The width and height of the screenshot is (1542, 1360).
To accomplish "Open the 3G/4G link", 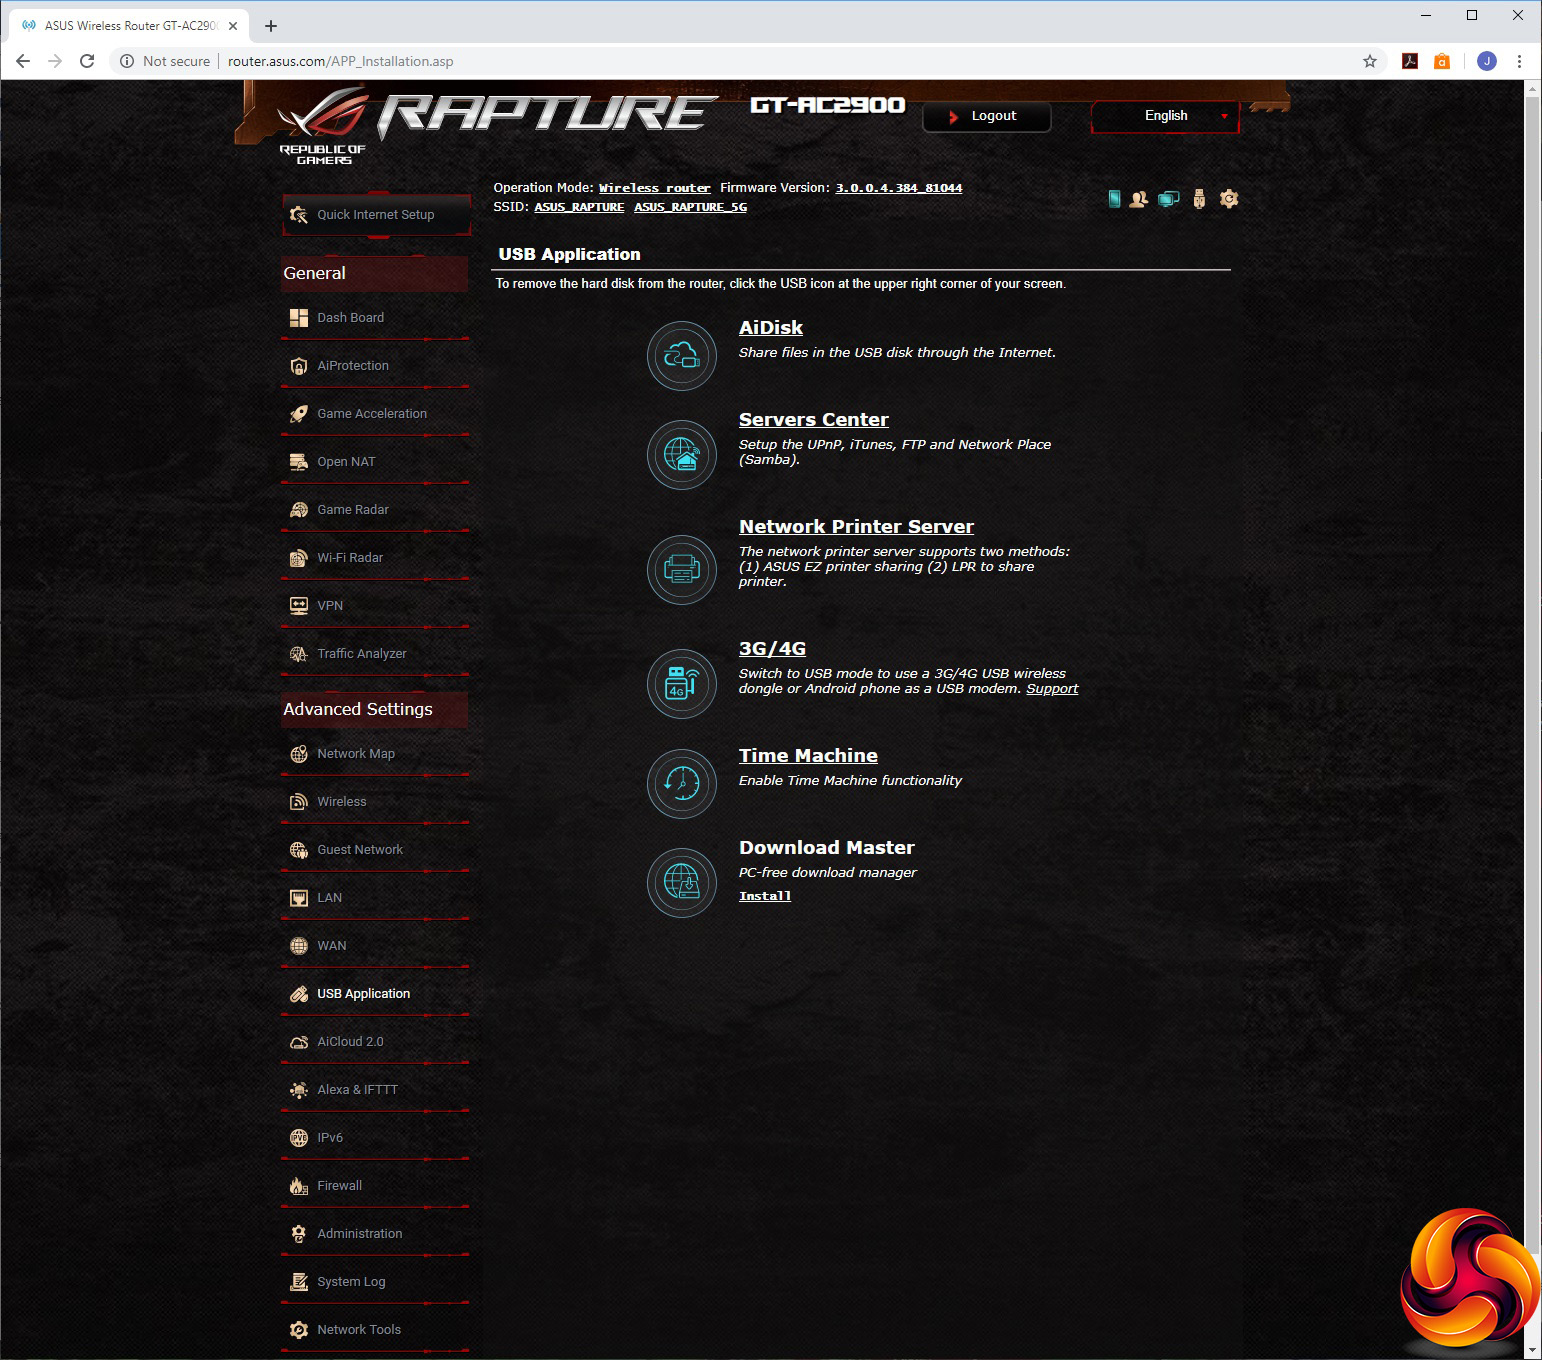I will pyautogui.click(x=772, y=649).
